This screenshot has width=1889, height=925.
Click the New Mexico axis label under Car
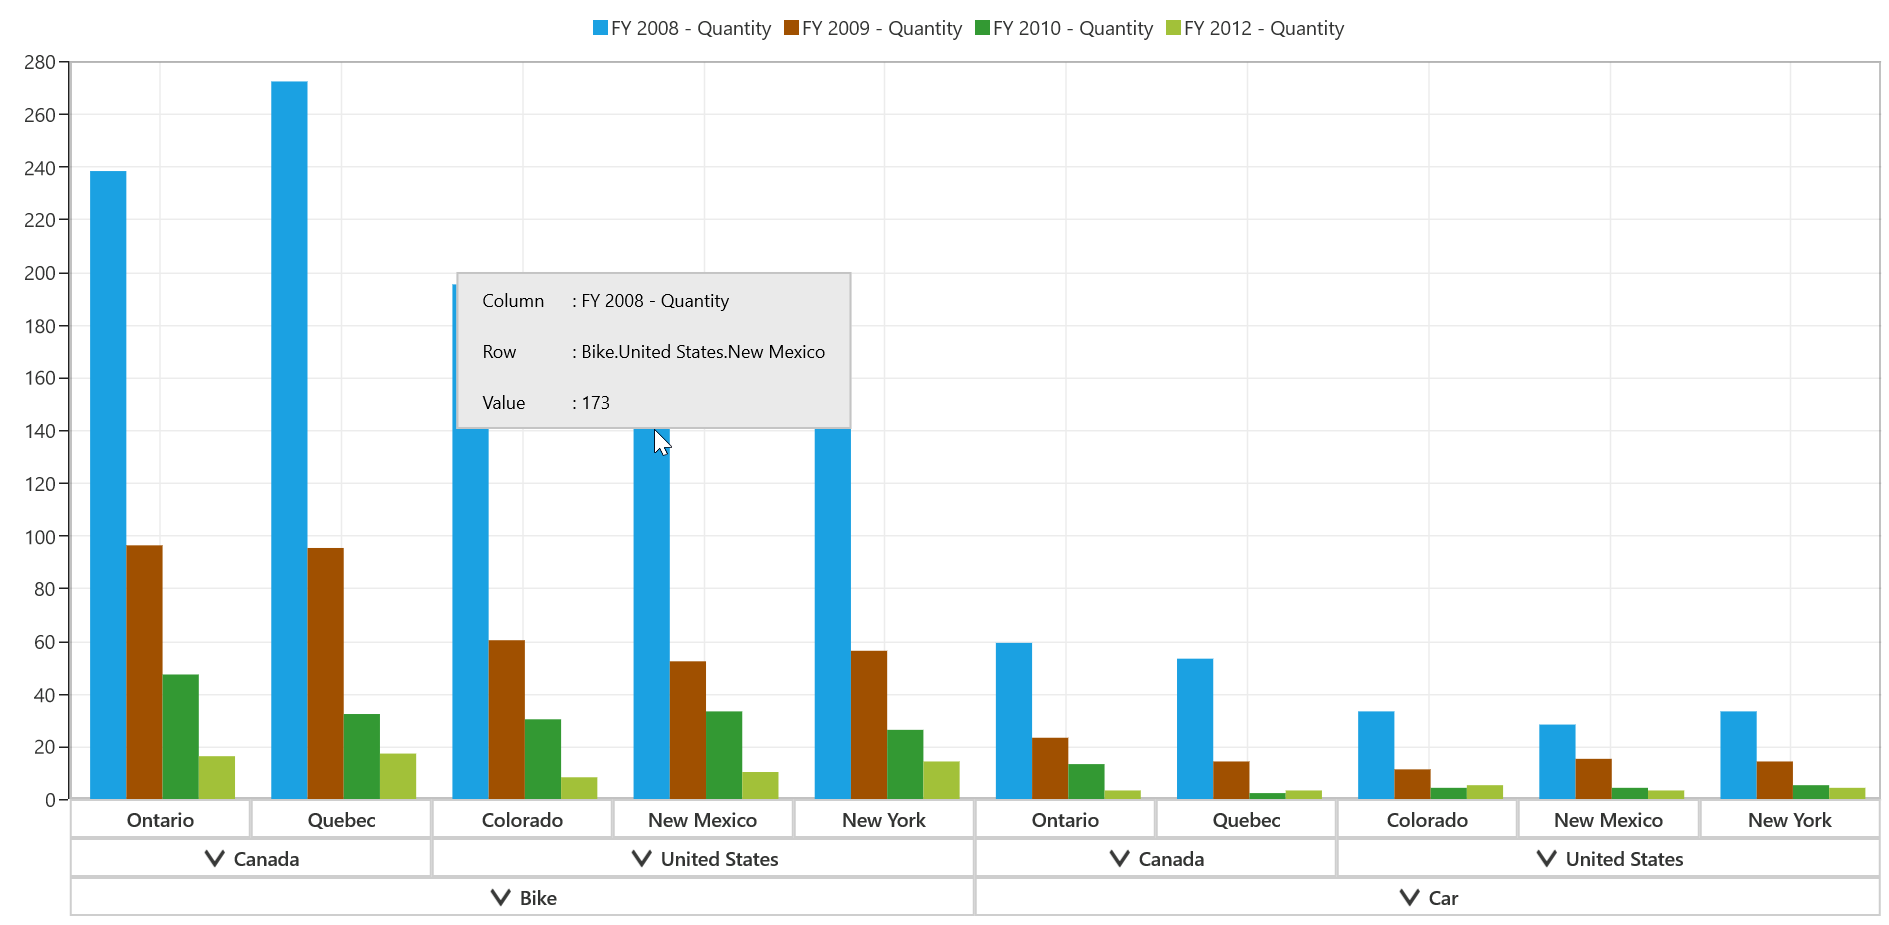(1609, 820)
